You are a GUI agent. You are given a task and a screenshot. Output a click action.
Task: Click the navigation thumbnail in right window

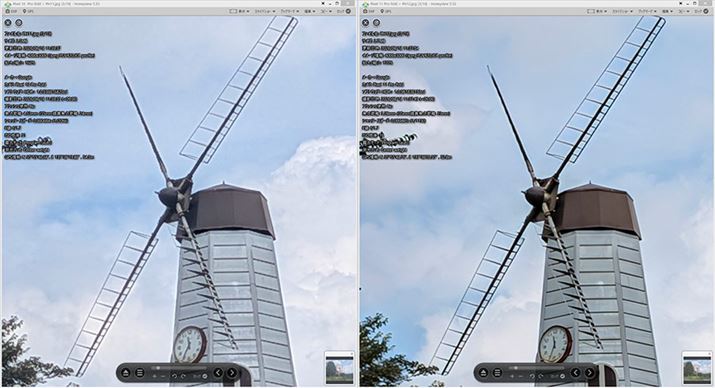click(697, 369)
